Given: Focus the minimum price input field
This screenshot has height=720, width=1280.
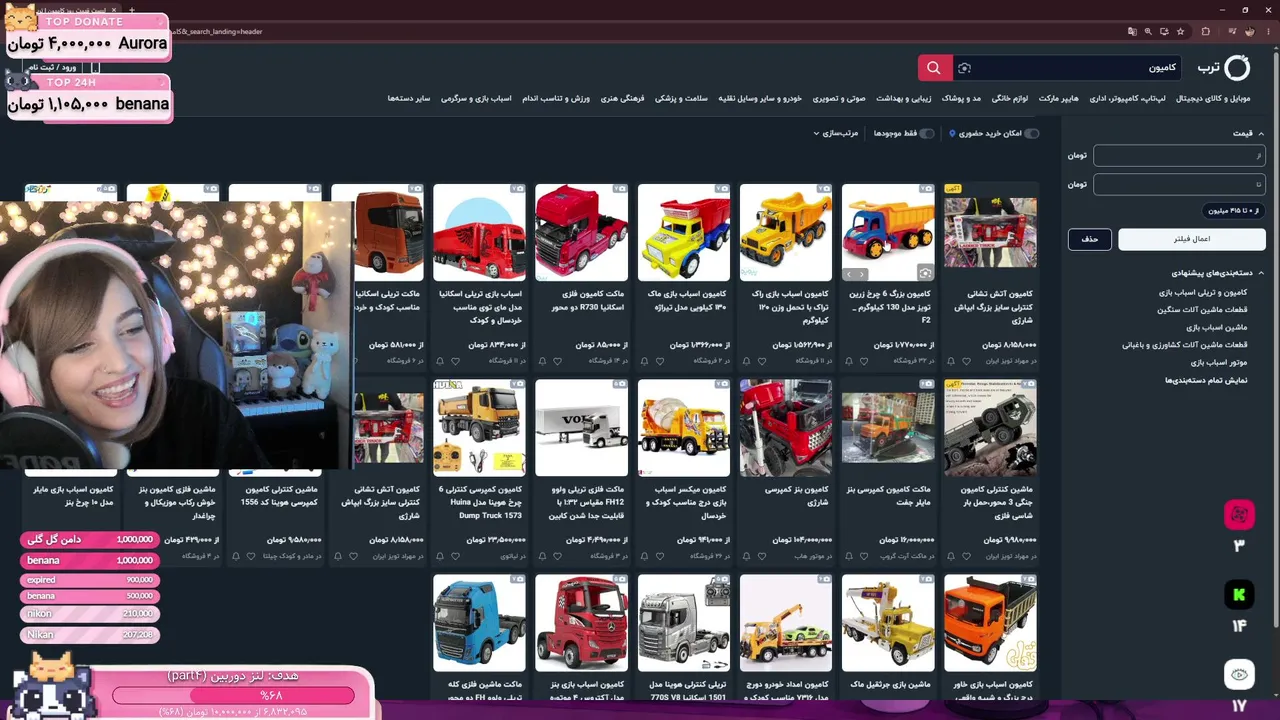Looking at the screenshot, I should [x=1179, y=155].
